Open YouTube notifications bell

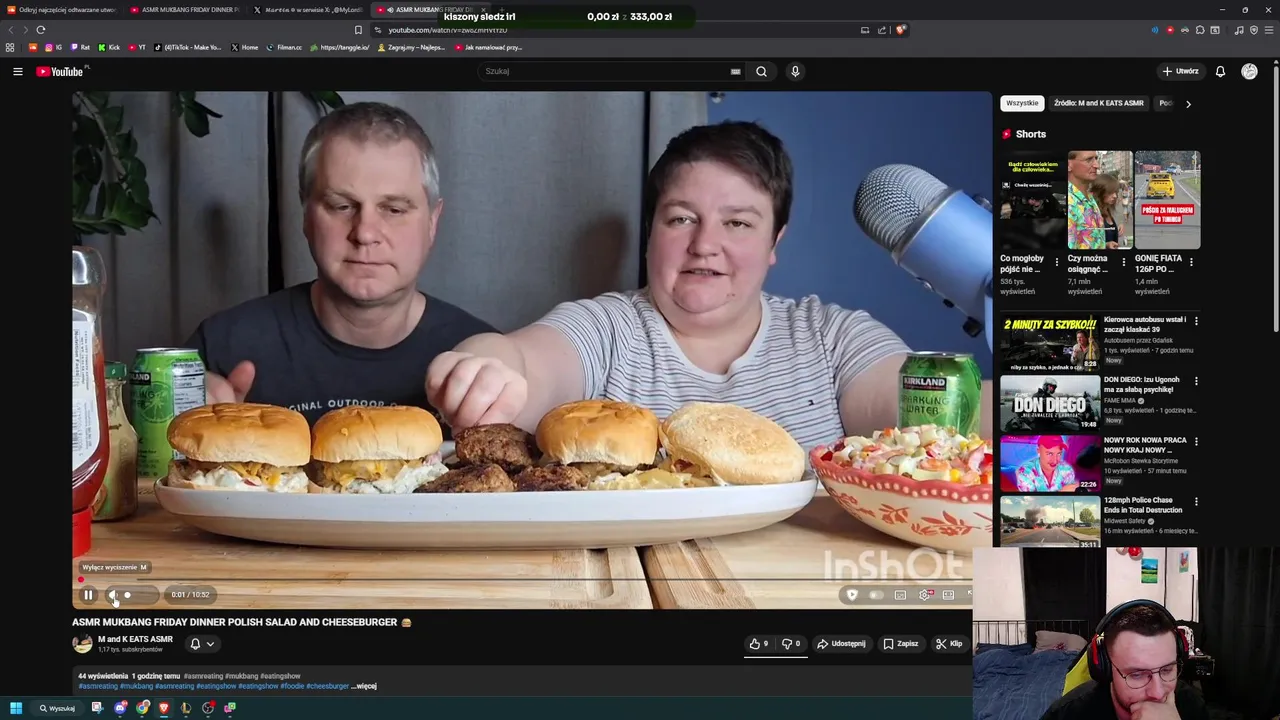[x=1220, y=71]
